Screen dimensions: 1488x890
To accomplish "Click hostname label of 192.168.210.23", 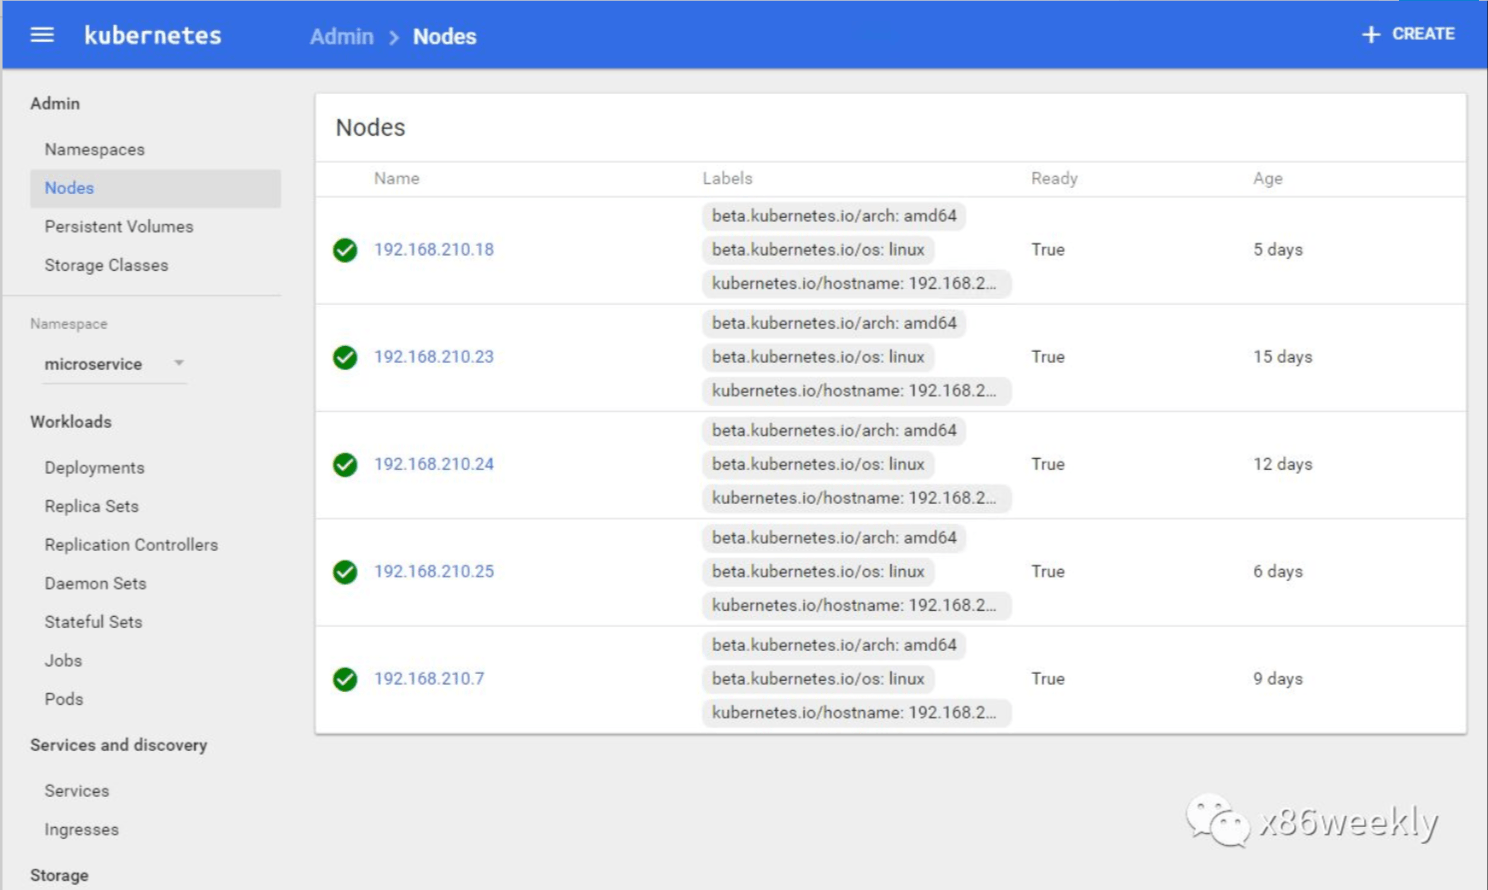I will point(856,391).
